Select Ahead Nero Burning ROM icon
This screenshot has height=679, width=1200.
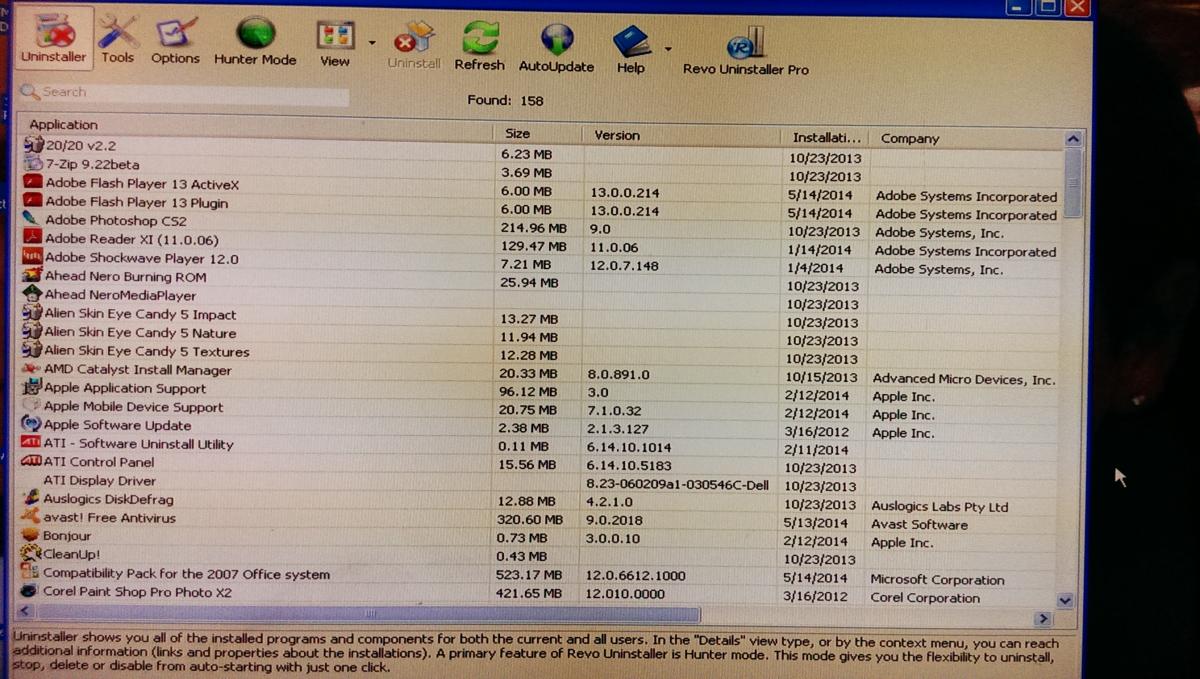31,276
